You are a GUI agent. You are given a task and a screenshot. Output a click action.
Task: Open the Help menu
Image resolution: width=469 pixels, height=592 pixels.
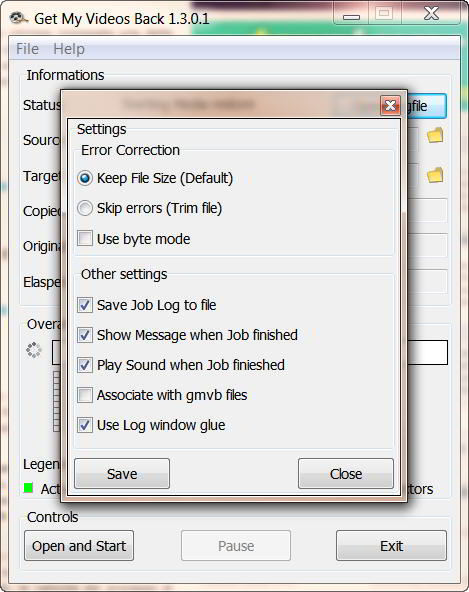click(x=69, y=49)
